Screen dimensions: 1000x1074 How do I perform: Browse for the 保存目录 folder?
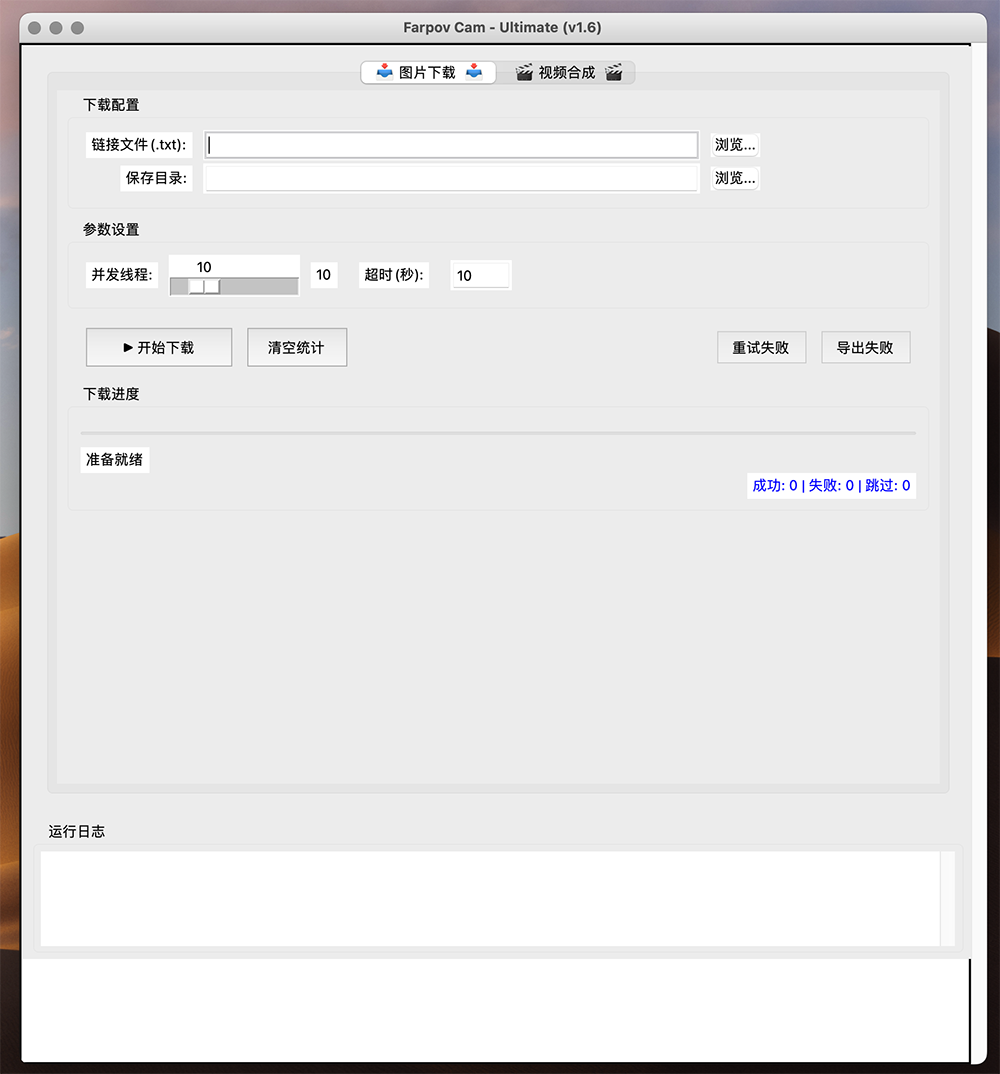[734, 178]
